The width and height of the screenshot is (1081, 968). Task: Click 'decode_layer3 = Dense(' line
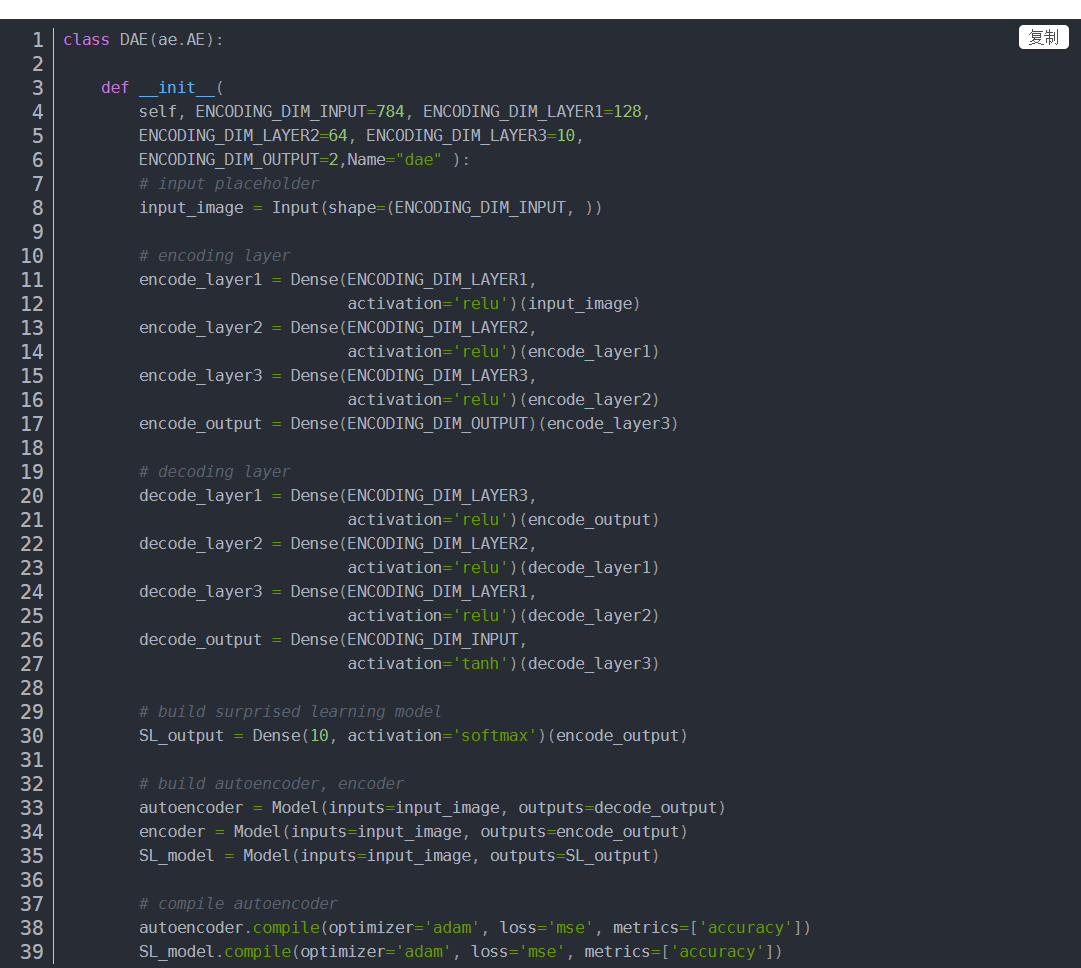pos(337,592)
